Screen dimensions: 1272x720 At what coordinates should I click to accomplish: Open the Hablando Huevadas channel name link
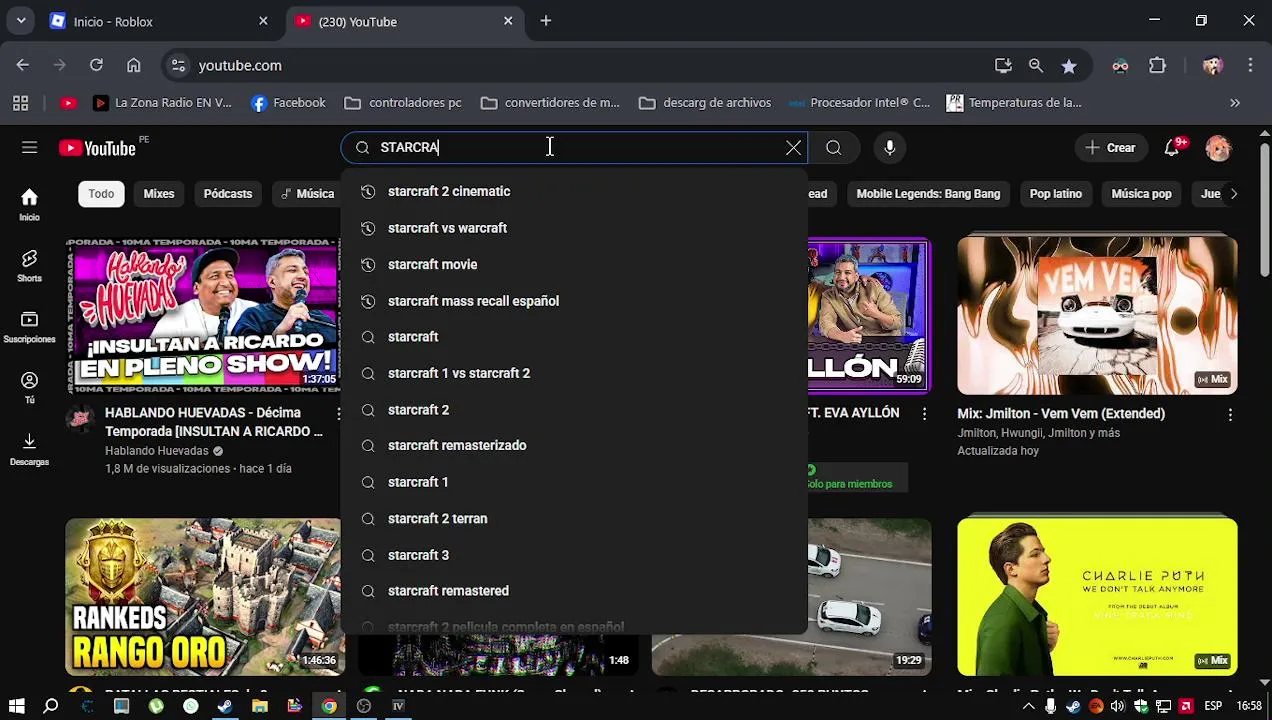click(x=157, y=451)
